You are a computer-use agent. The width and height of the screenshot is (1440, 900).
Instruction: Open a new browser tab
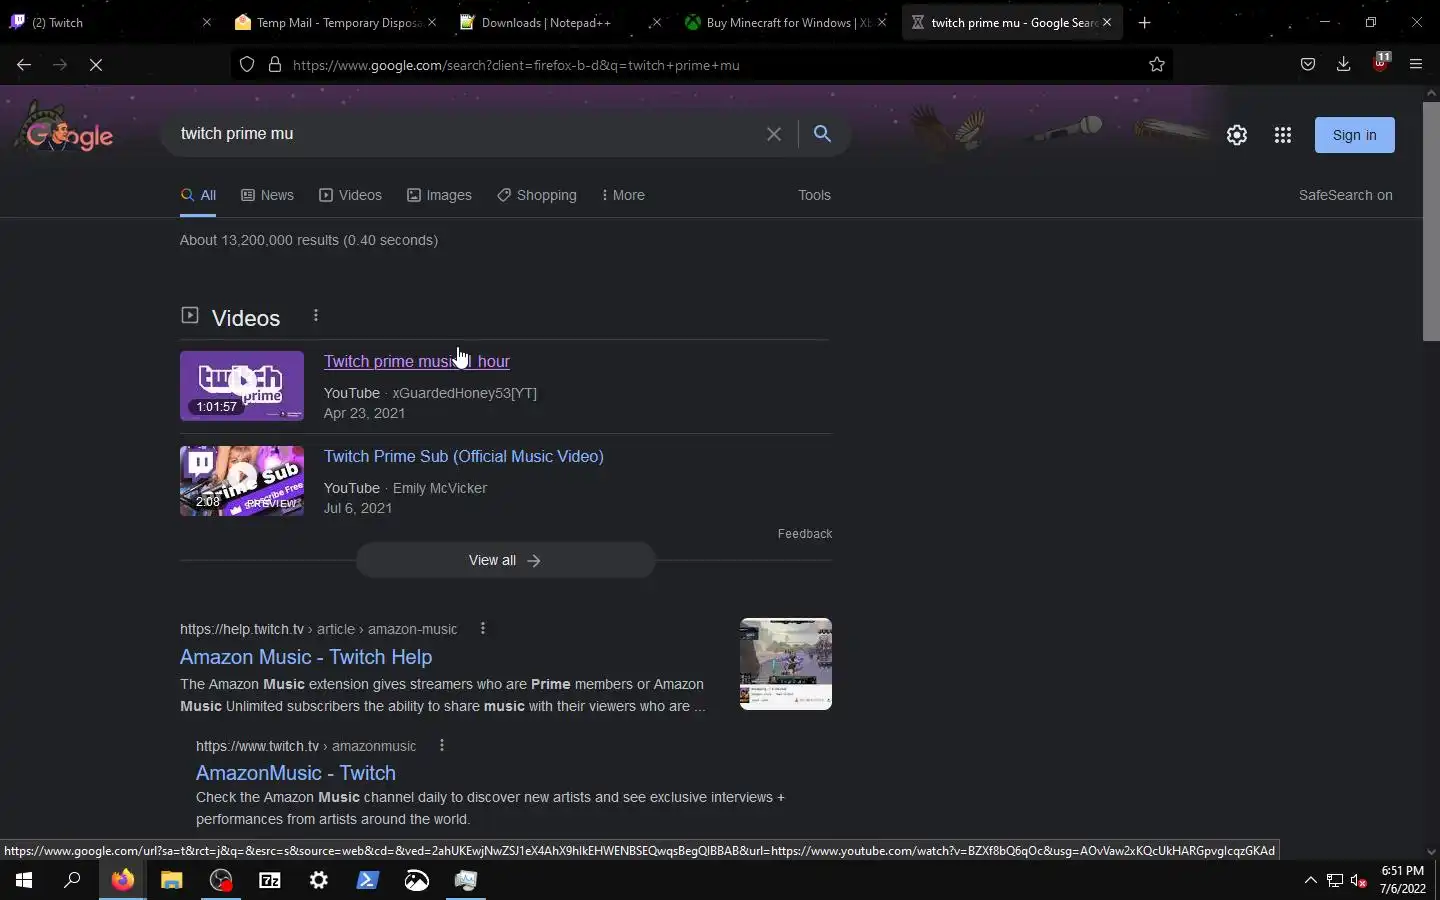click(x=1145, y=22)
